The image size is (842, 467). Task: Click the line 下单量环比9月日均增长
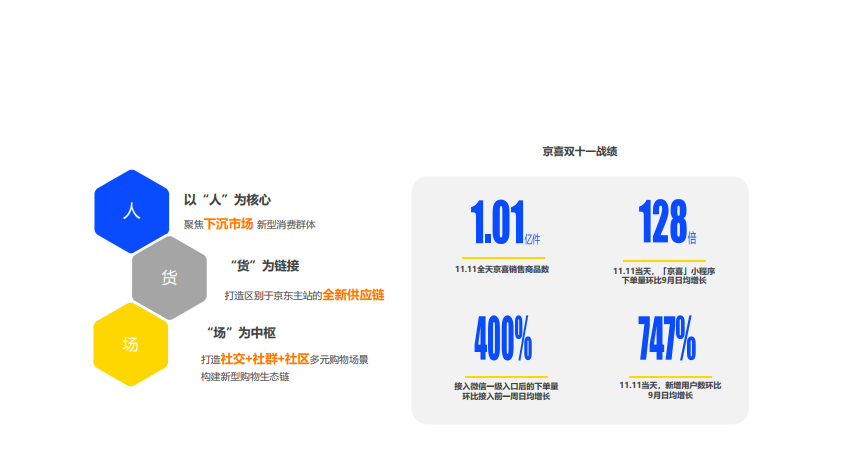(x=664, y=280)
